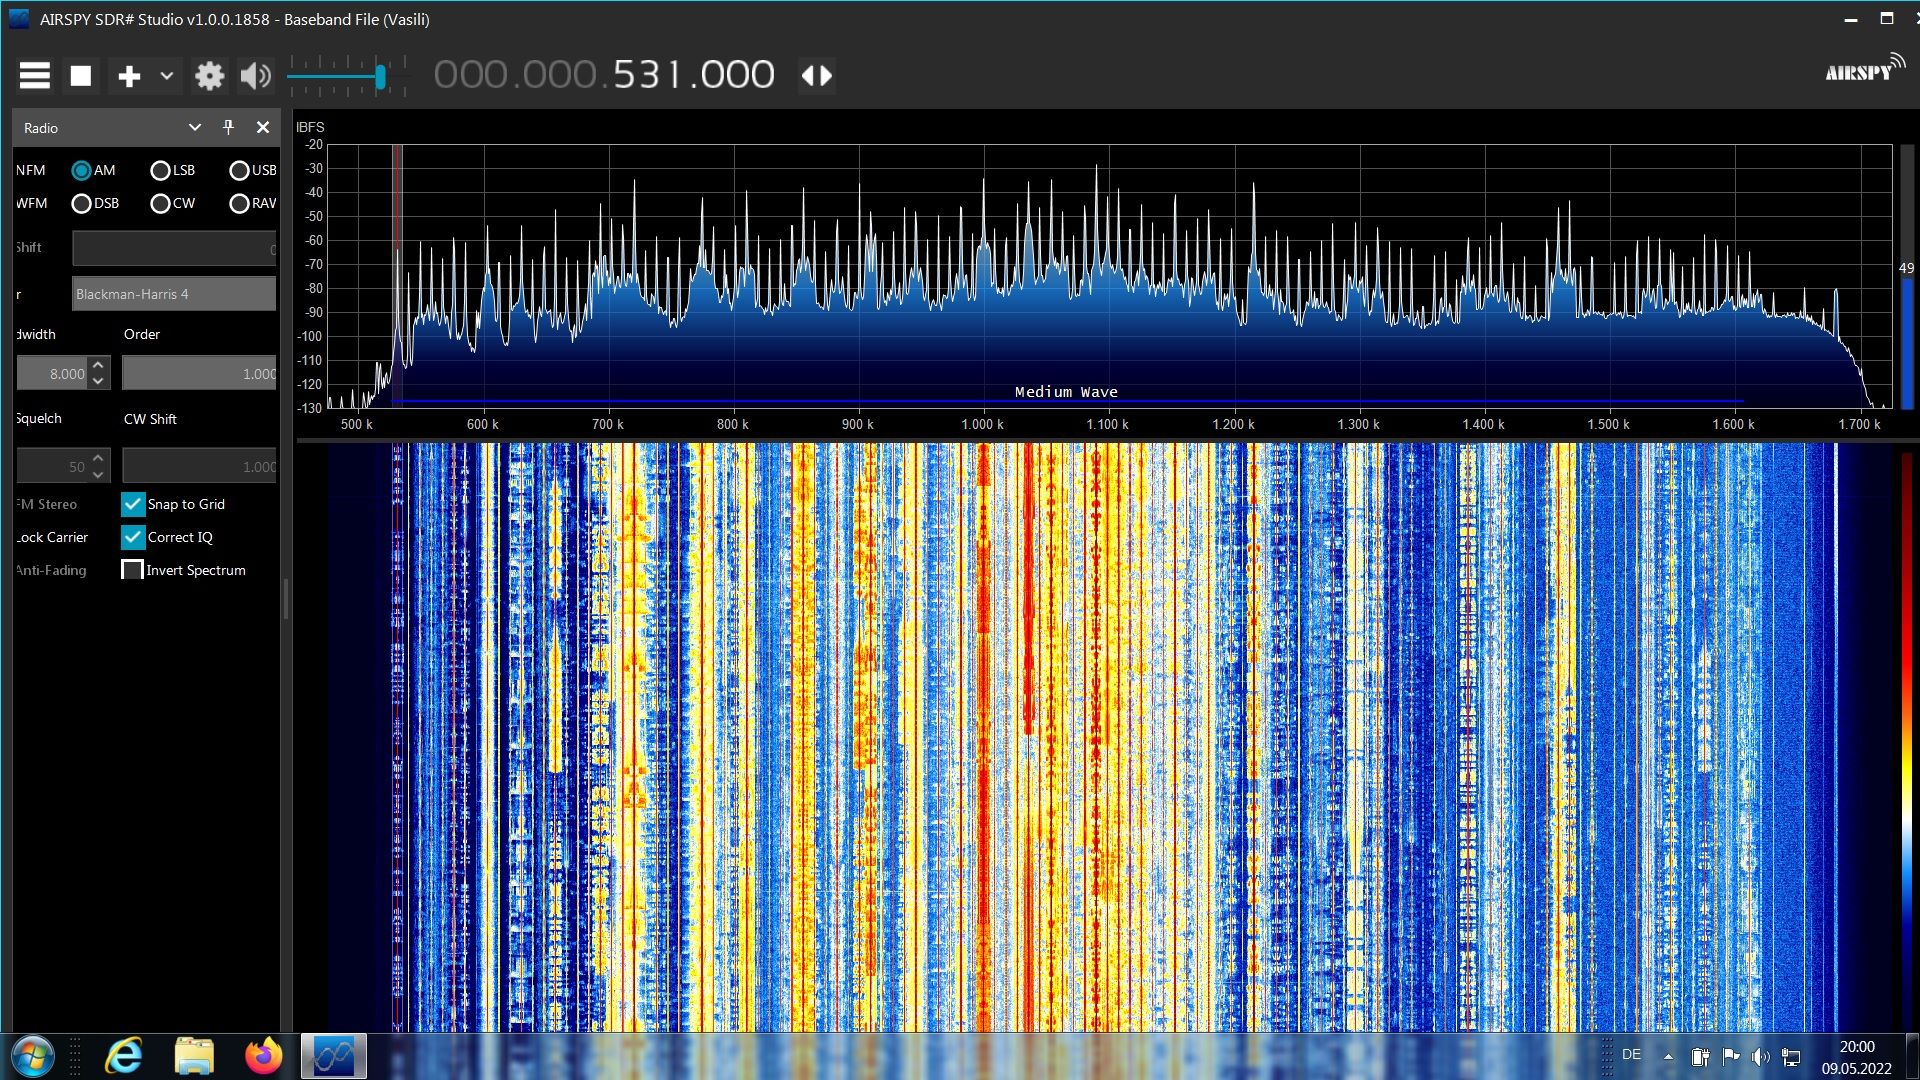Pin the Radio panel

228,127
